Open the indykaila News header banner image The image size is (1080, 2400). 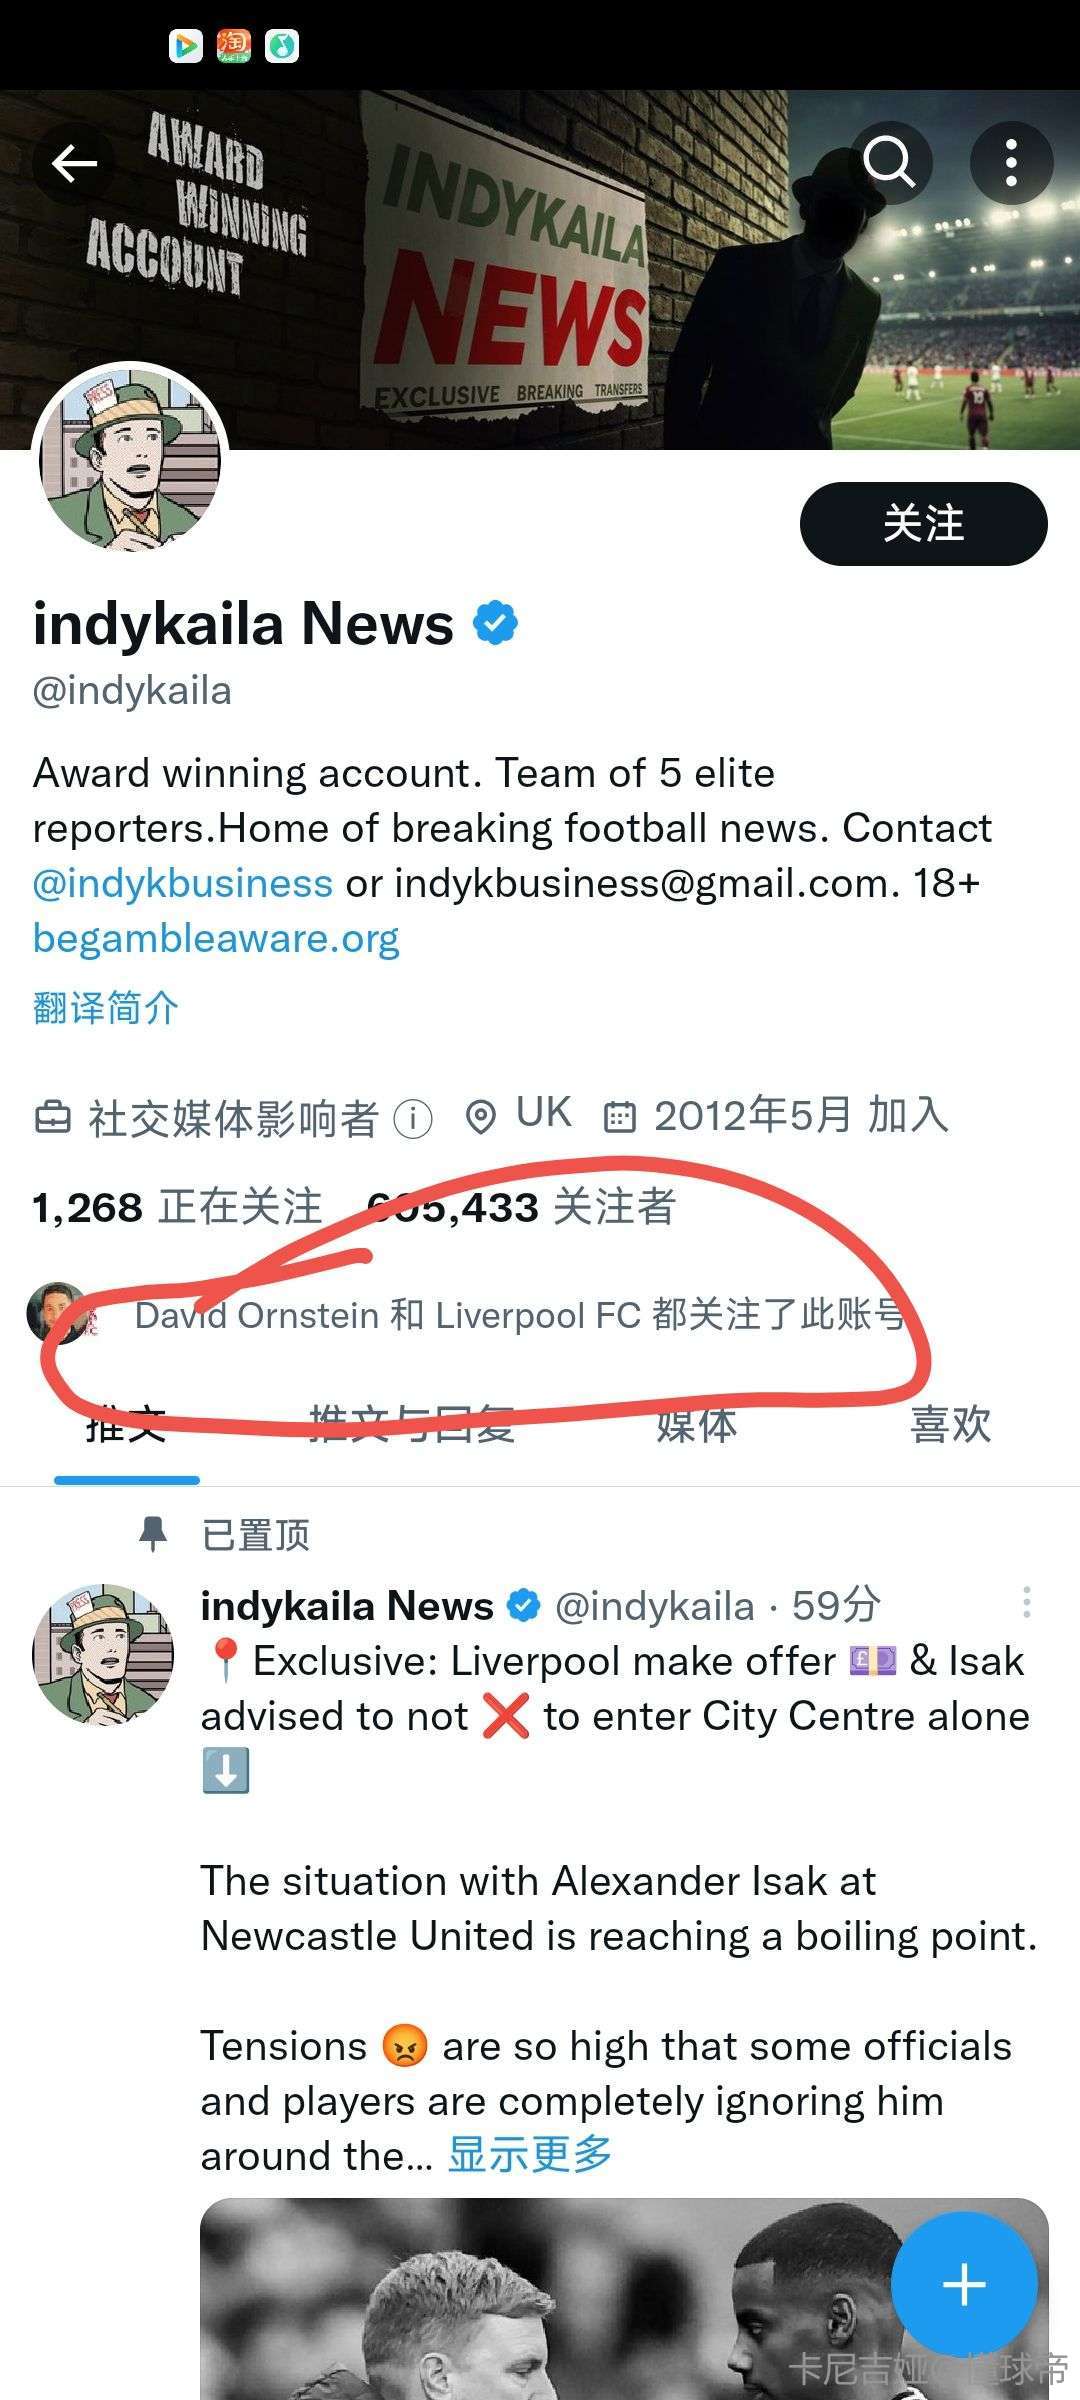tap(540, 270)
